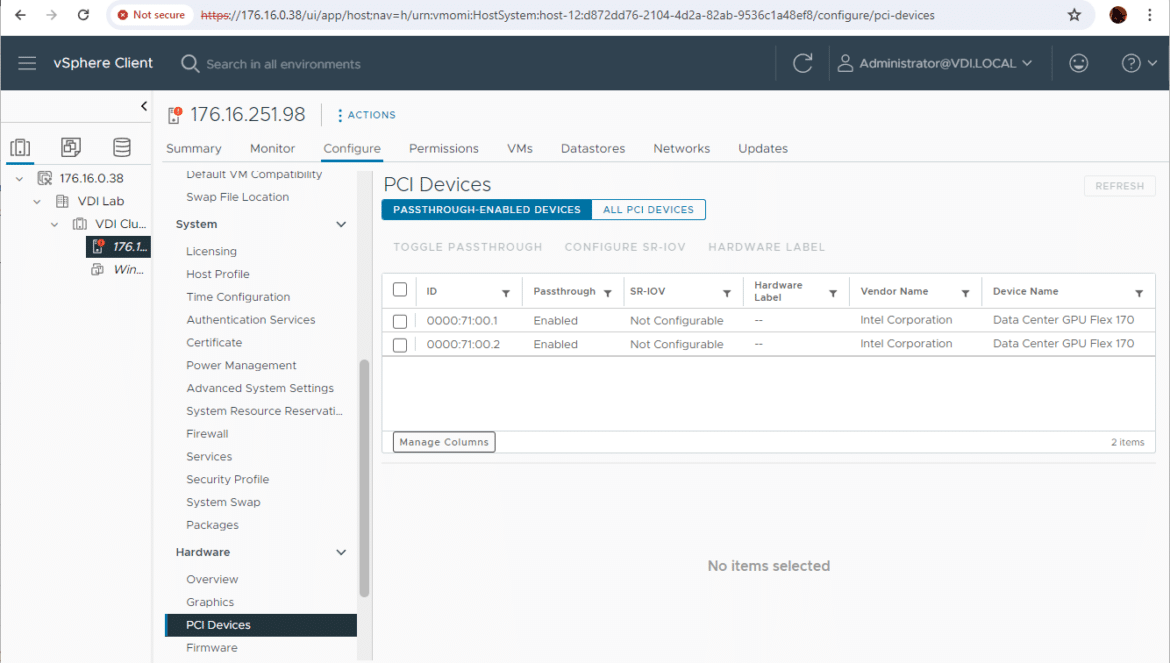Check the box for device 0000:71:00.2
Viewport: 1170px width, 663px height.
click(x=400, y=345)
